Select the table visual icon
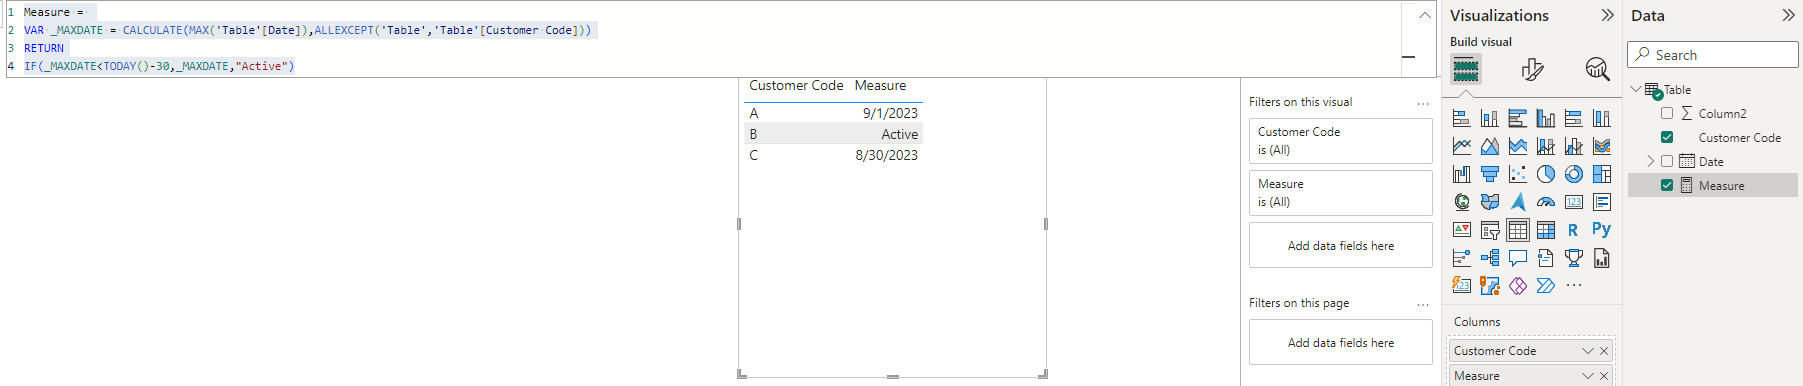This screenshot has width=1803, height=386. [1517, 230]
